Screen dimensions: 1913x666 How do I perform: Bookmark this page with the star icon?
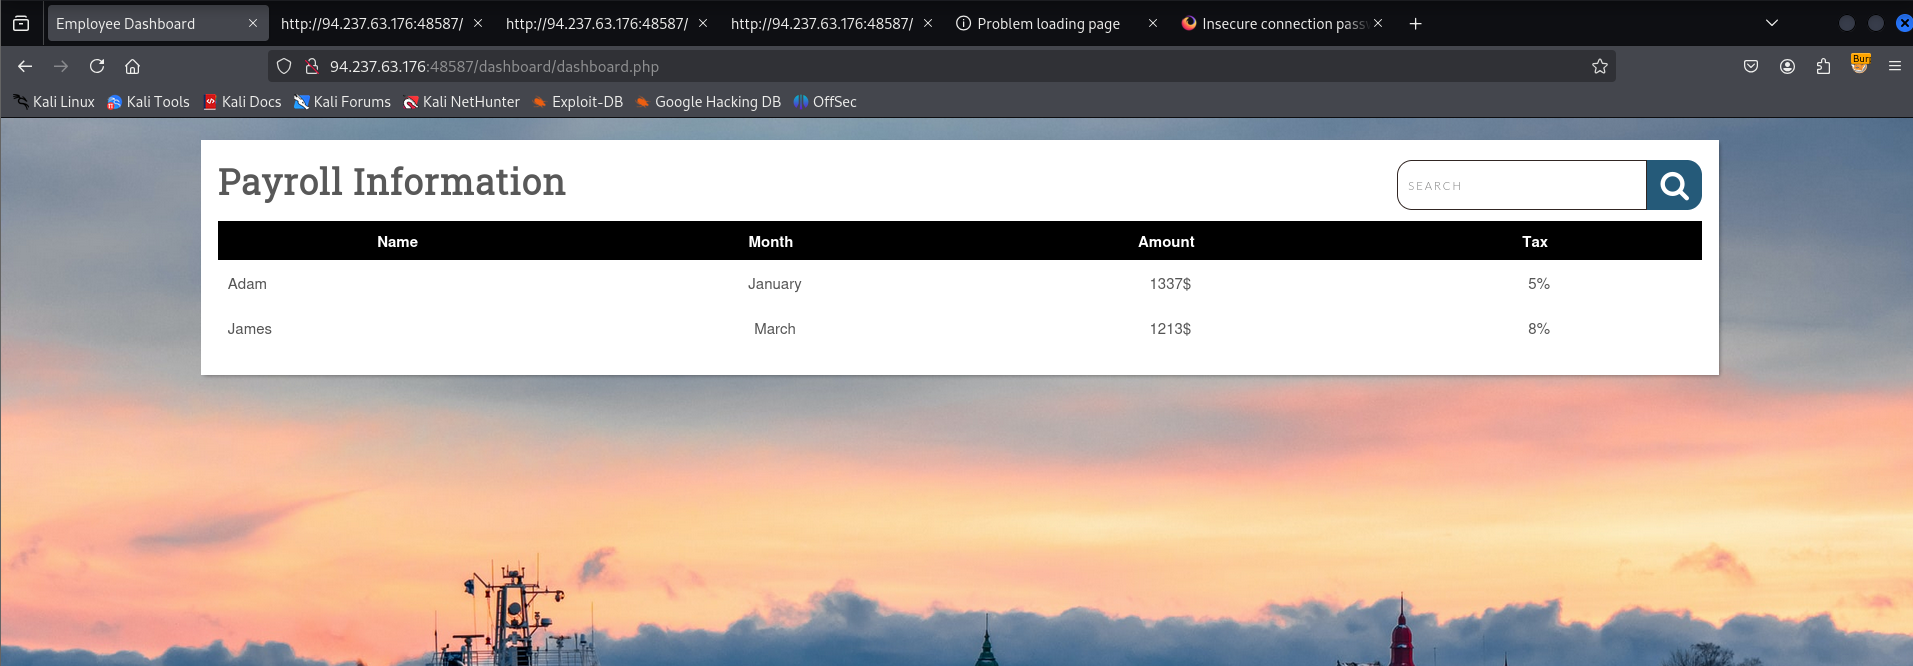click(1599, 66)
